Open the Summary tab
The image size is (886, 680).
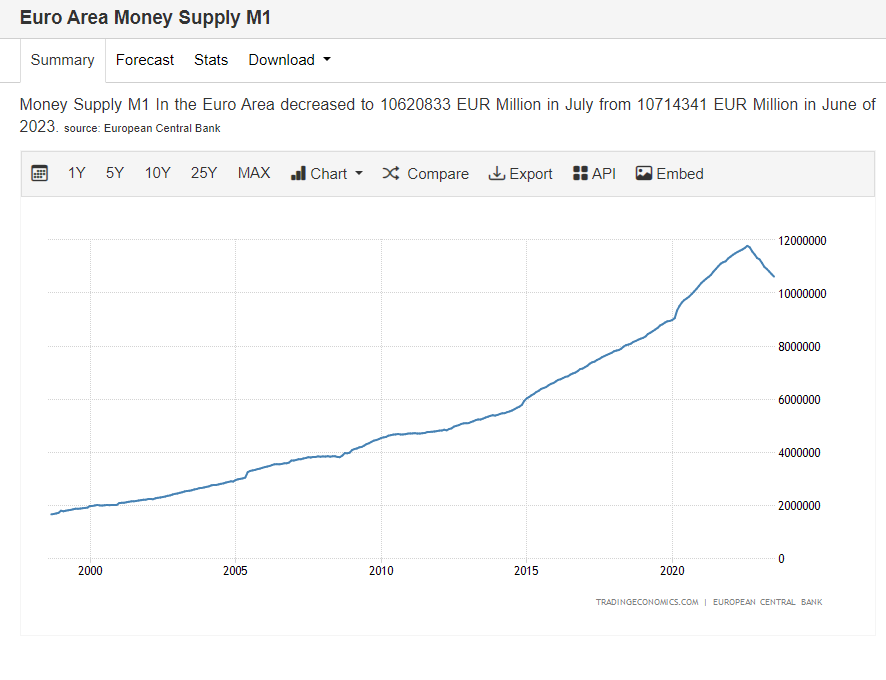coord(62,60)
